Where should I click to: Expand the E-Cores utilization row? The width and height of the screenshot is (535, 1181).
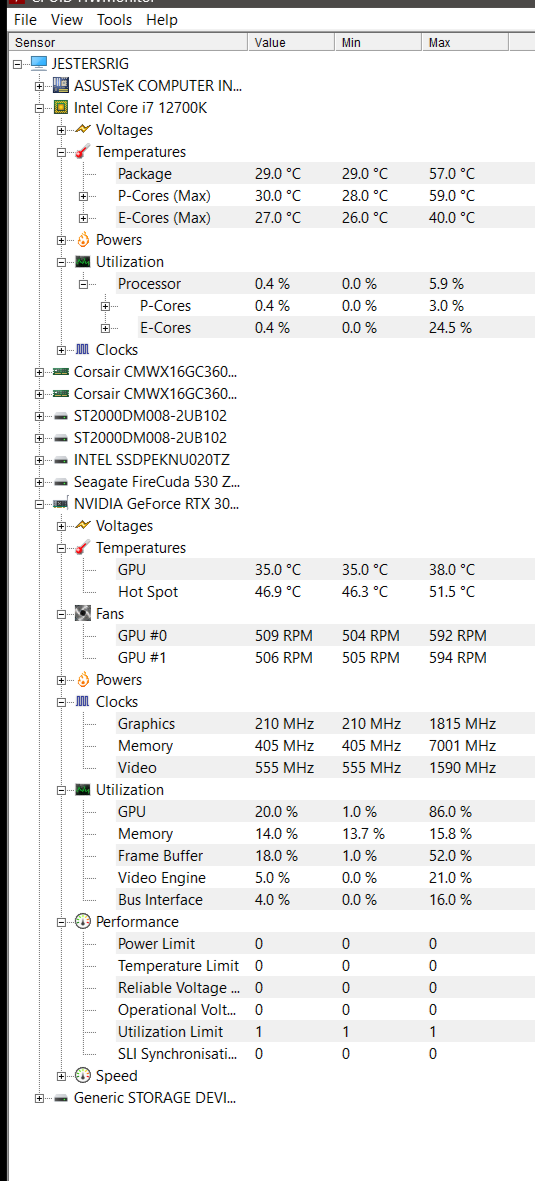tap(105, 328)
